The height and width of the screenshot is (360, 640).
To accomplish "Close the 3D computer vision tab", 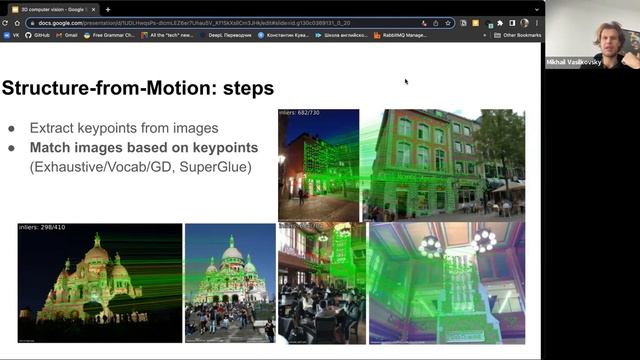I will pos(93,9).
